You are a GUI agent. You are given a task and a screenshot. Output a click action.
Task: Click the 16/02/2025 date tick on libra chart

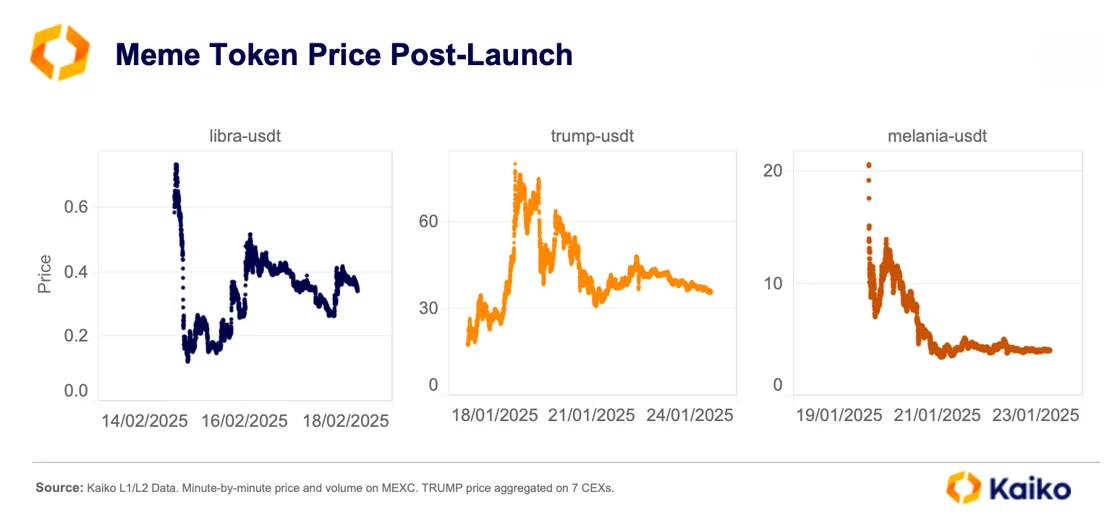[x=245, y=420]
